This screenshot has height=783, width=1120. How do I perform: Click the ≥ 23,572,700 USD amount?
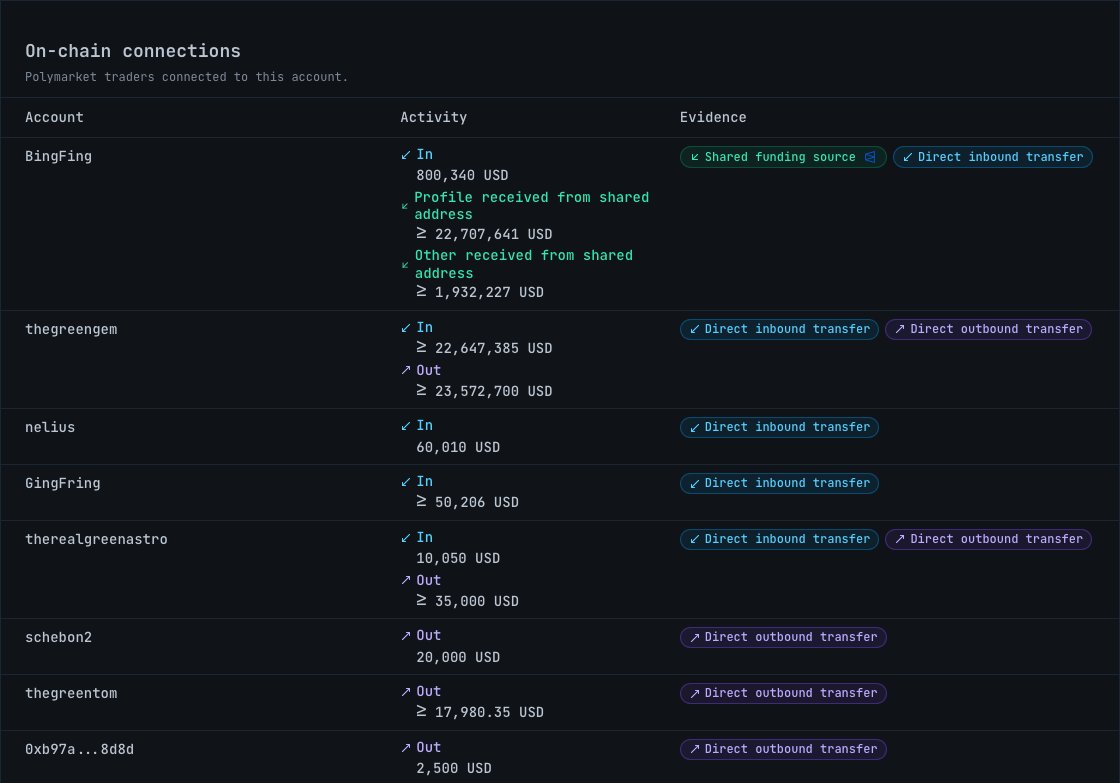(484, 392)
